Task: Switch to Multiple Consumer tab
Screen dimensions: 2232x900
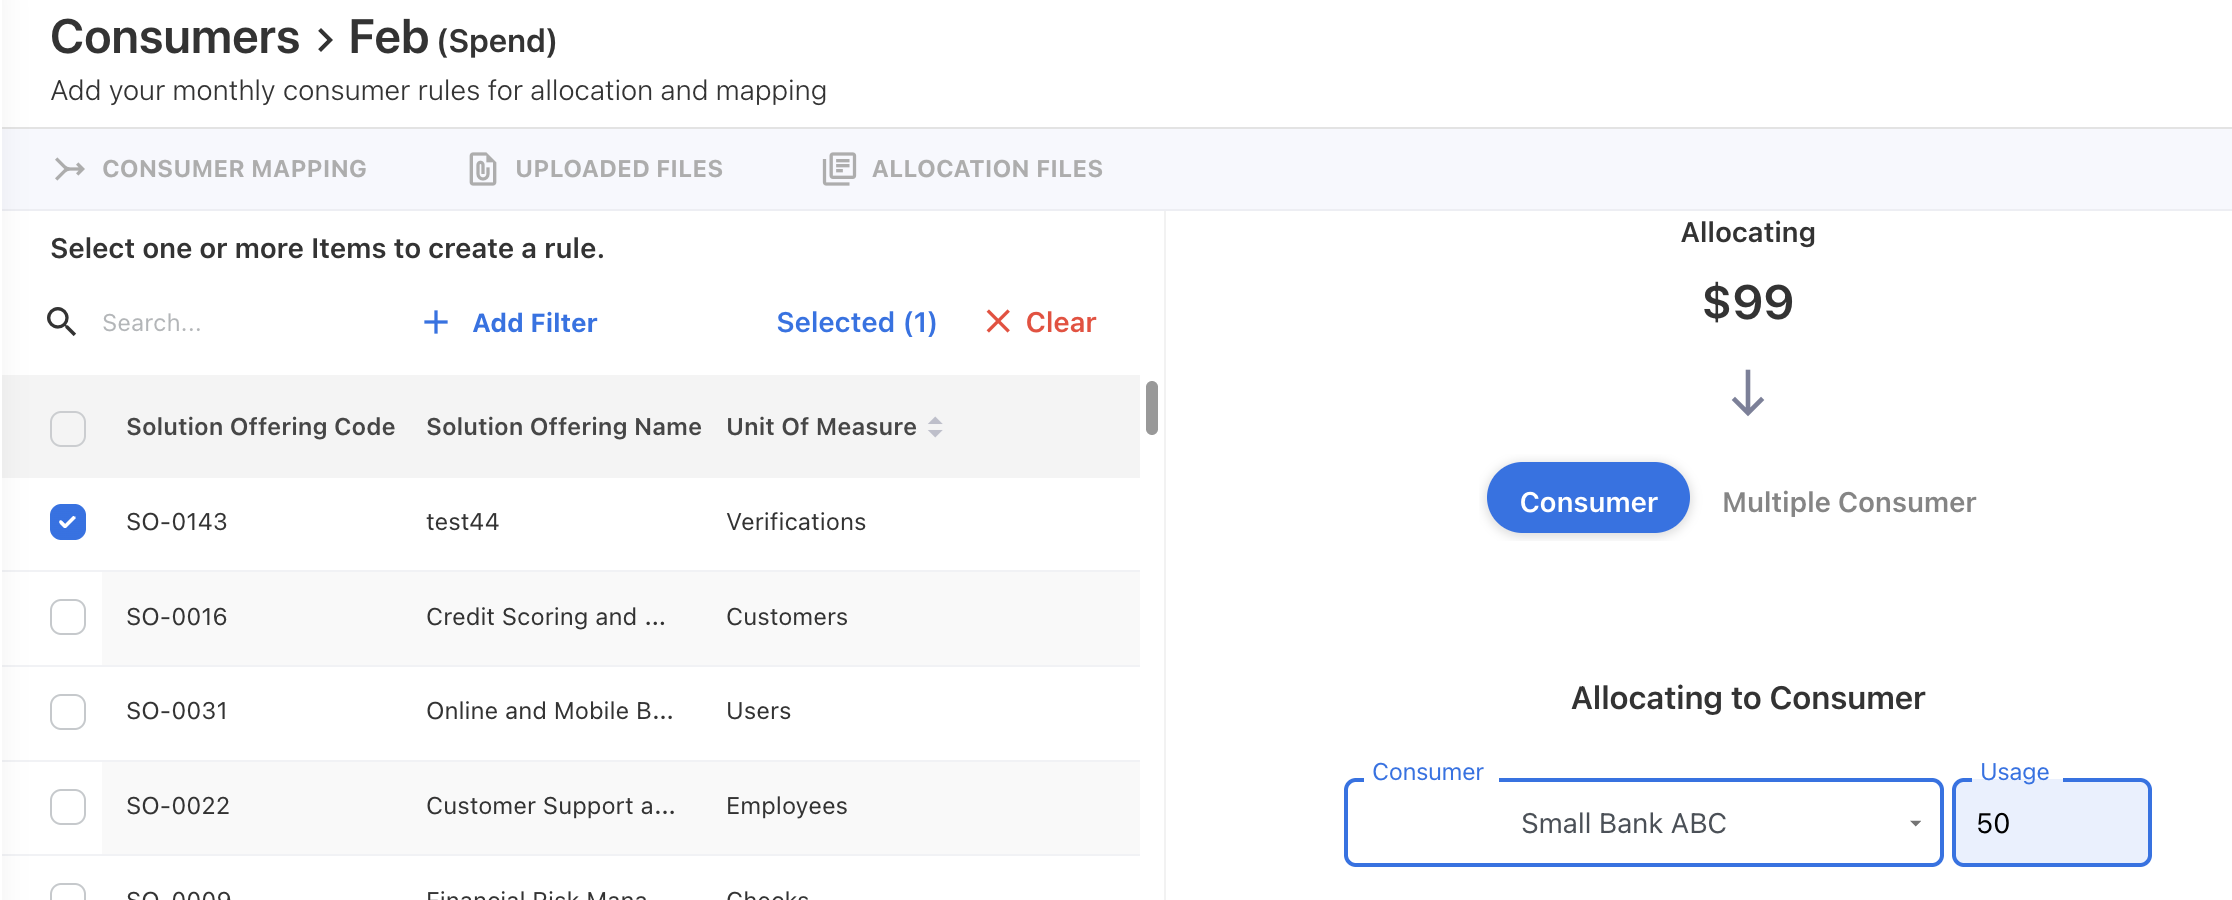Action: tap(1848, 502)
